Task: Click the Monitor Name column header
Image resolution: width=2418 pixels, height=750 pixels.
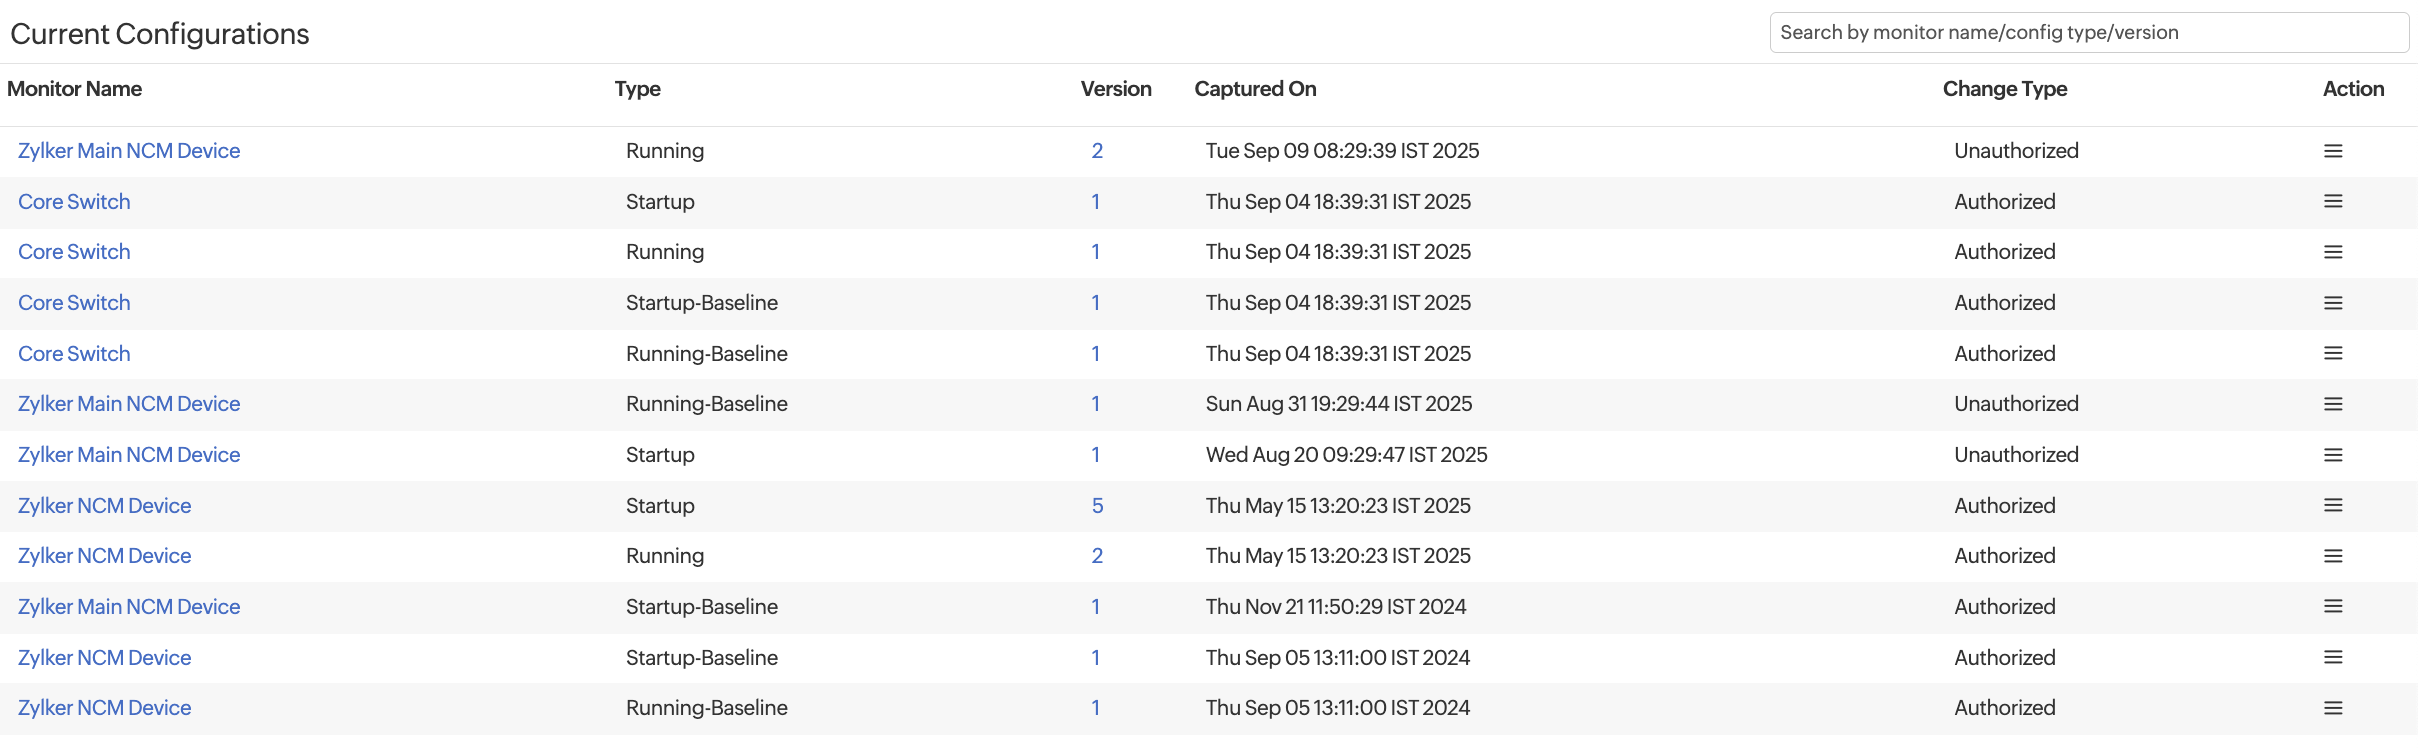Action: click(x=74, y=89)
